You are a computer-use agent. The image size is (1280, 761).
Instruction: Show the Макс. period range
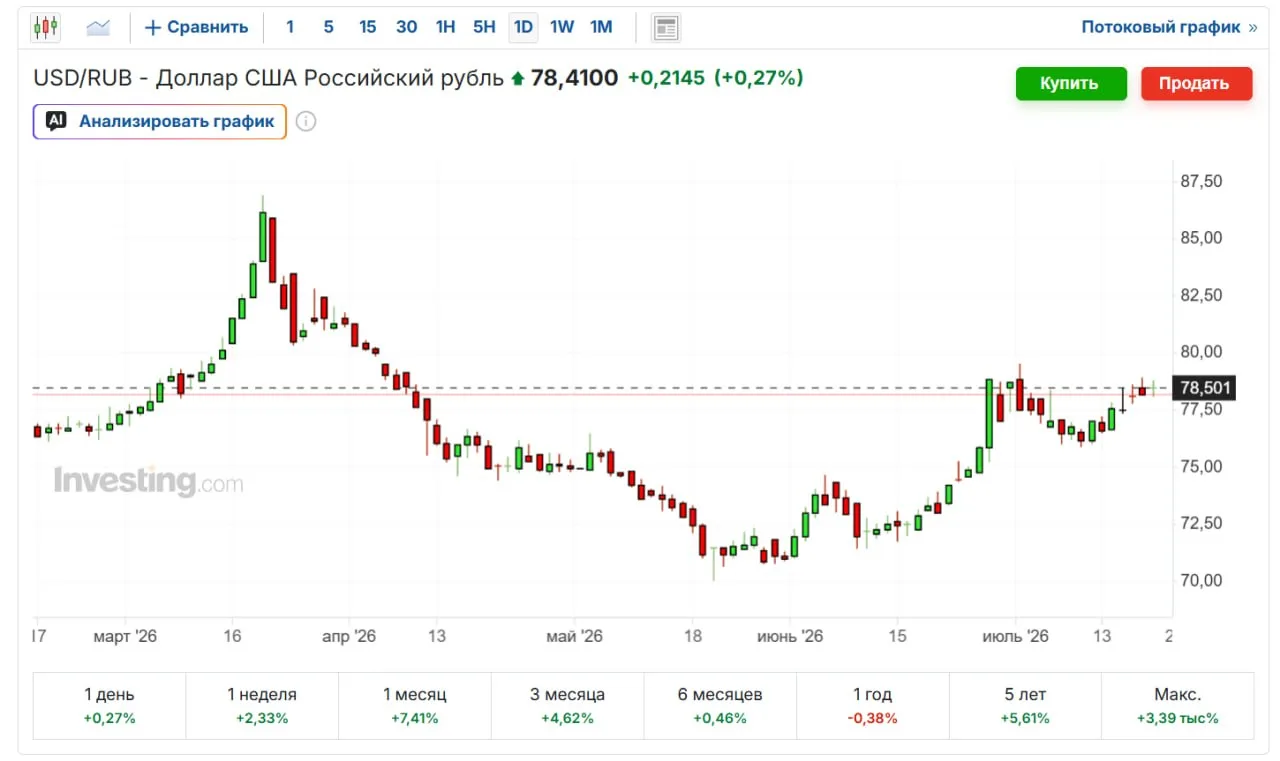(1177, 704)
